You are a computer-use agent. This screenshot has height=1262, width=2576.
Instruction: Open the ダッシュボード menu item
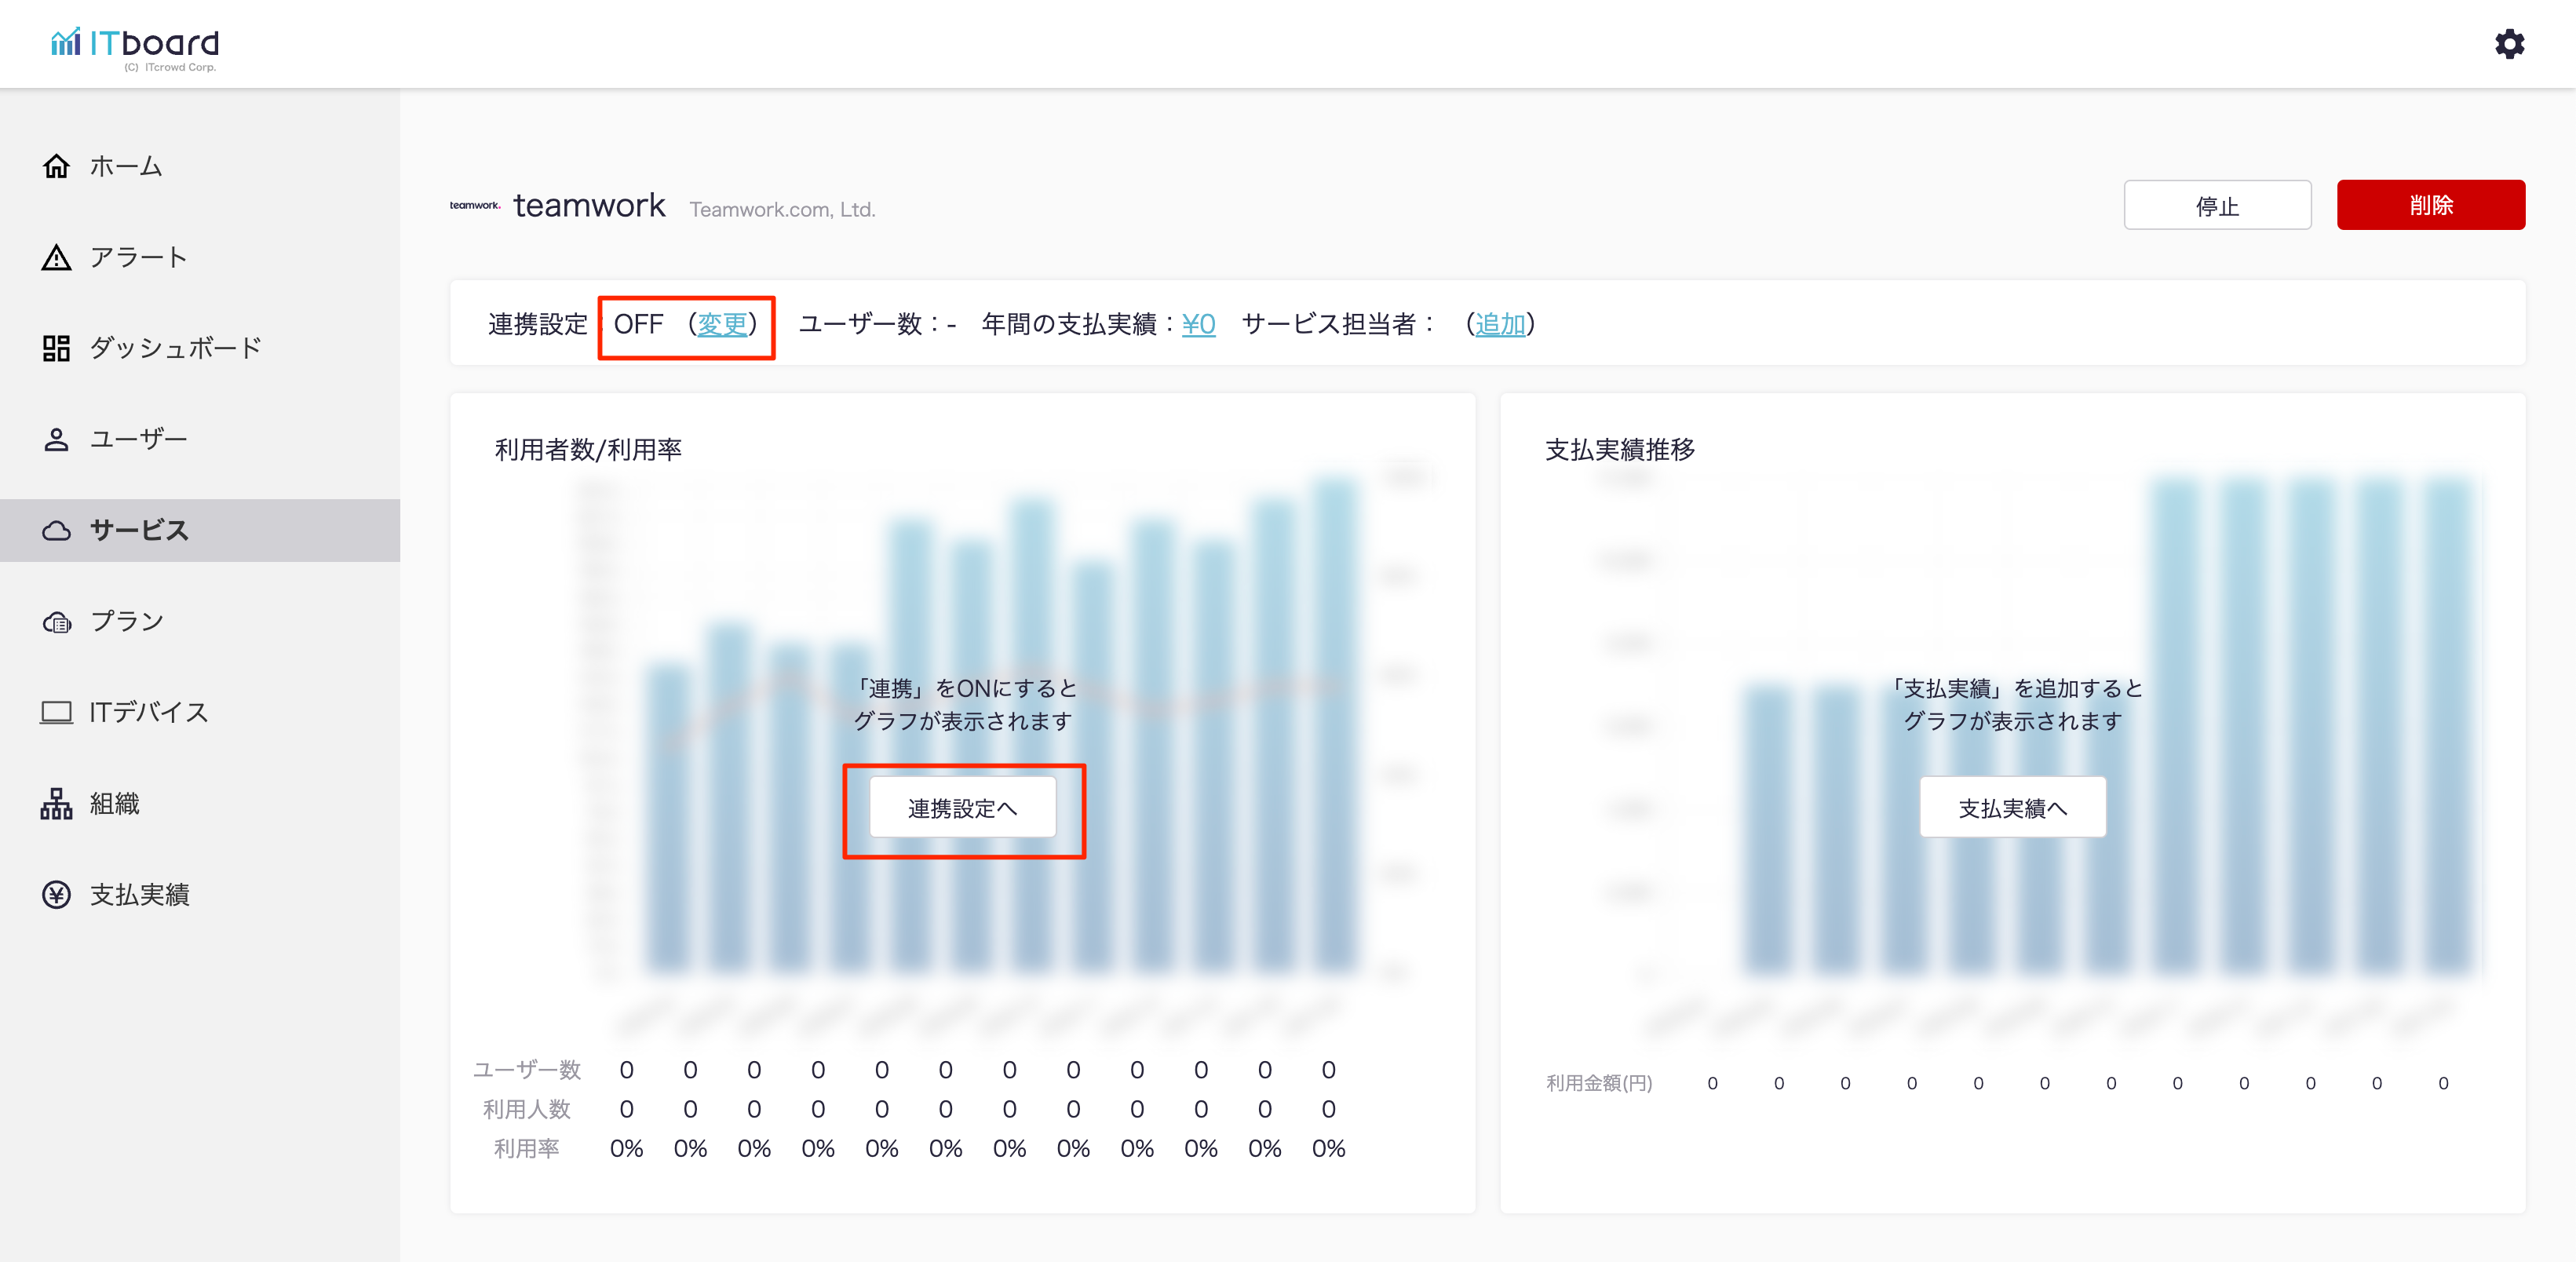click(175, 348)
